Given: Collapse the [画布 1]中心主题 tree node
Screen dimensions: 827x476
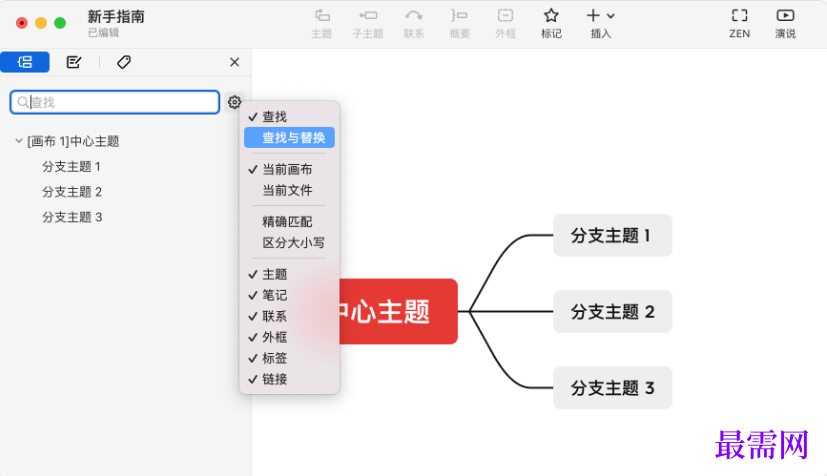Looking at the screenshot, I should click(19, 141).
